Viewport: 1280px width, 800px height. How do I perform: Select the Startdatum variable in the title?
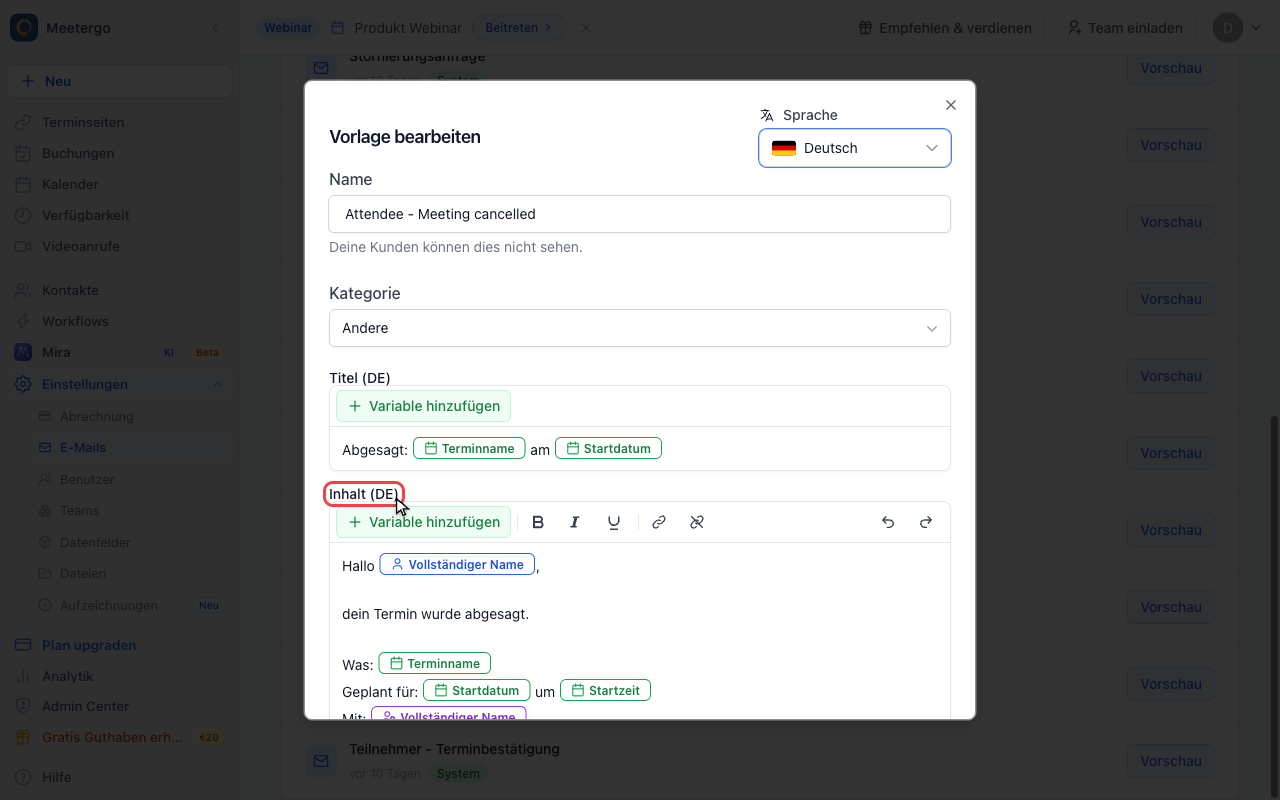(608, 449)
